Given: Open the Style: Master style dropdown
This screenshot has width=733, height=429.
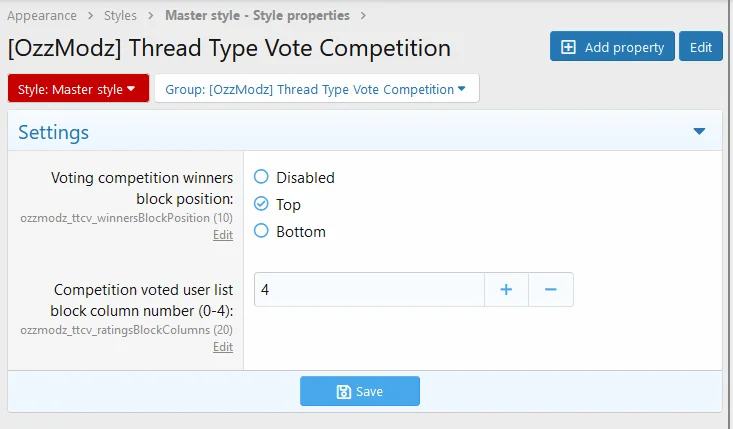Looking at the screenshot, I should tap(77, 89).
